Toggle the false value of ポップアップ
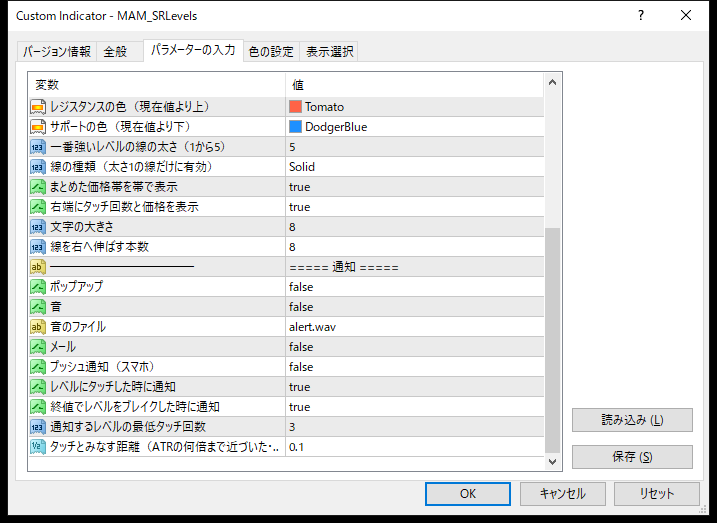Viewport: 717px width, 523px height. [x=415, y=287]
